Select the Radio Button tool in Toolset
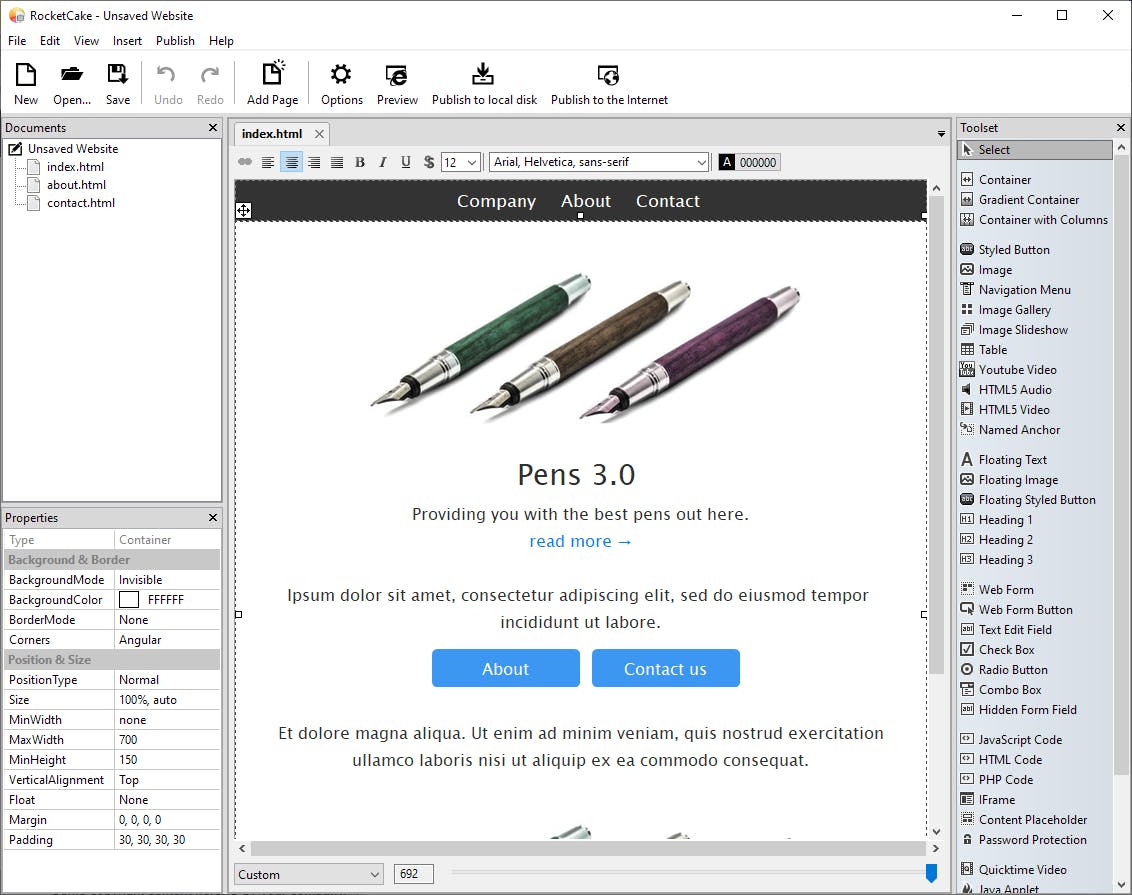The image size is (1132, 895). pos(1012,670)
